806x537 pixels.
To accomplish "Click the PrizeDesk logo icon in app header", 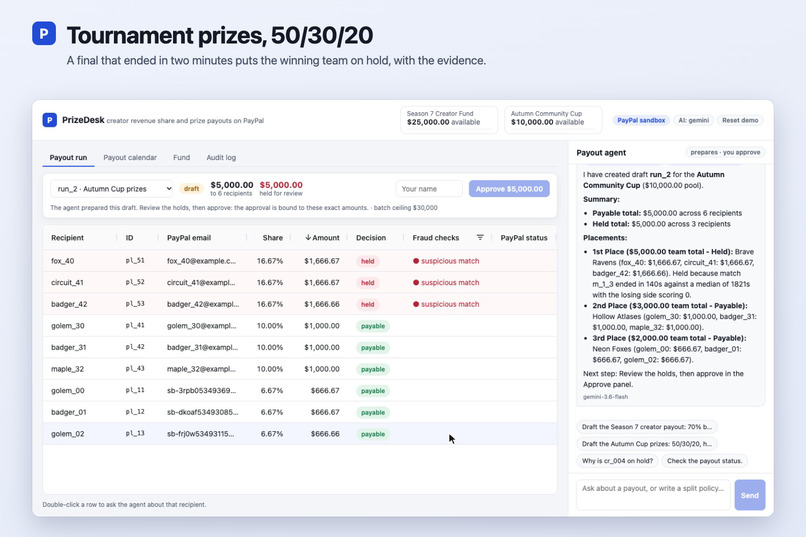I will (x=49, y=120).
